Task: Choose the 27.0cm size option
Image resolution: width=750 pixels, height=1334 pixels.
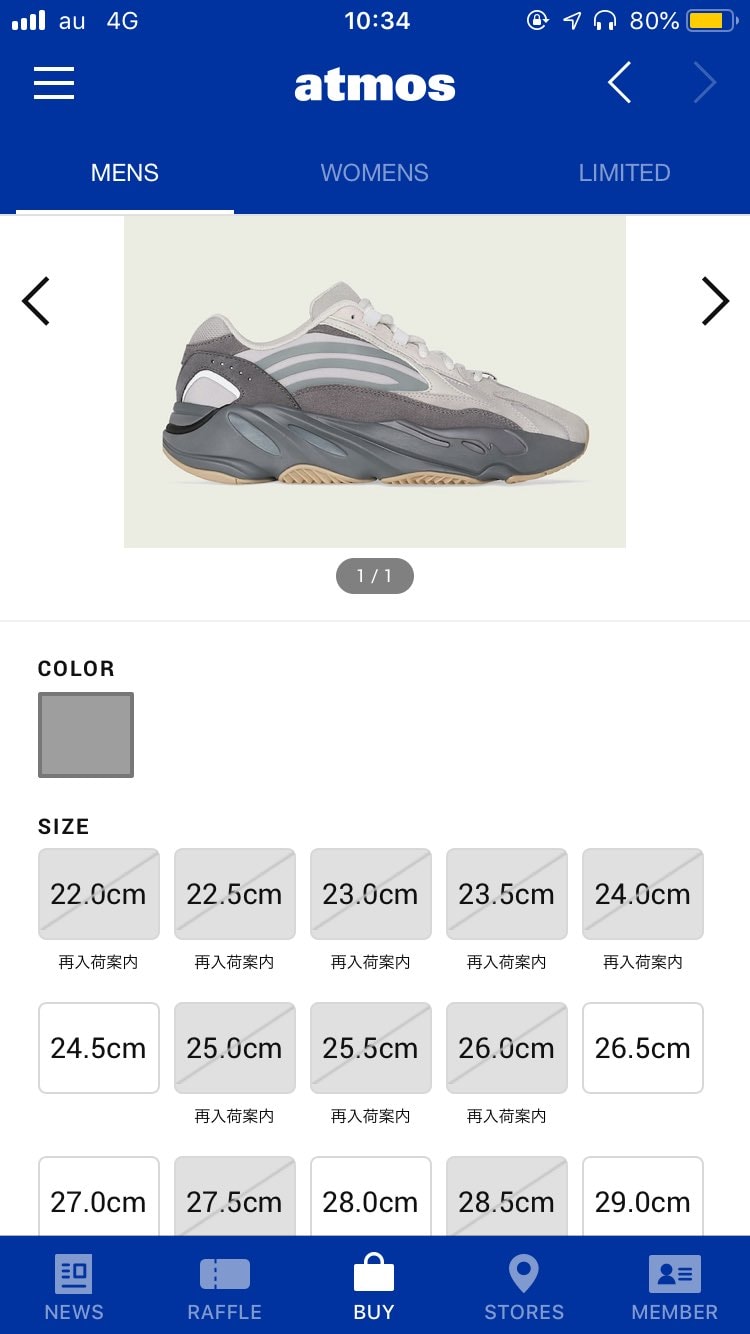Action: pyautogui.click(x=99, y=1199)
